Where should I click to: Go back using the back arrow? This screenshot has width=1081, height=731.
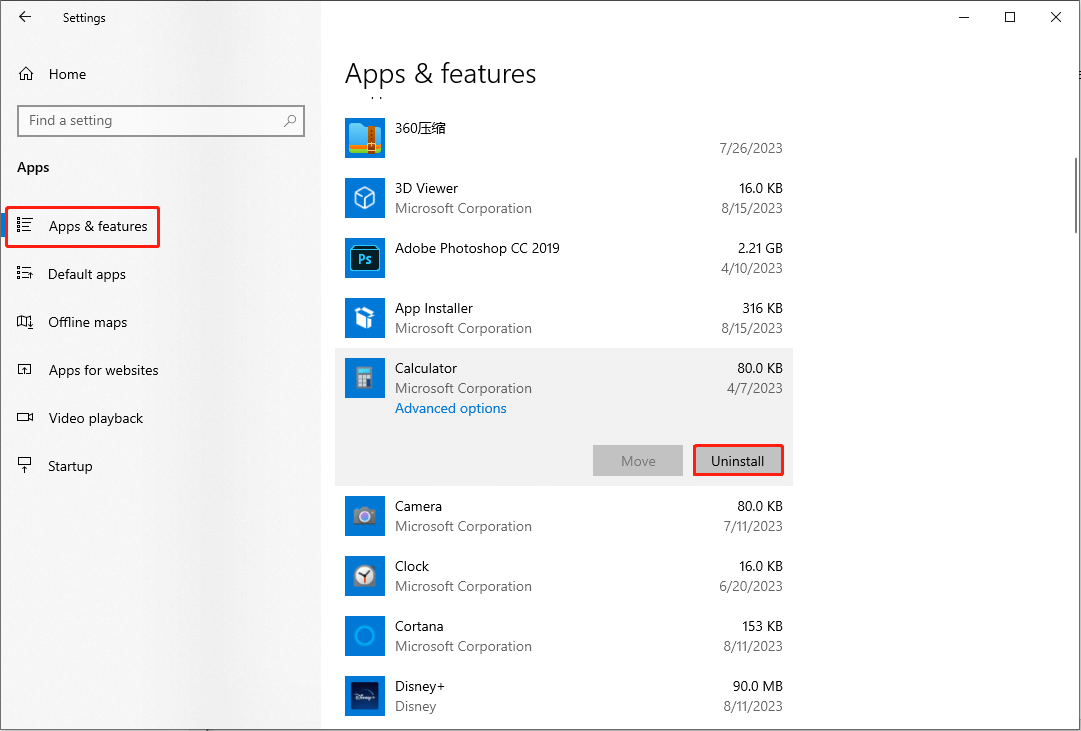coord(25,17)
